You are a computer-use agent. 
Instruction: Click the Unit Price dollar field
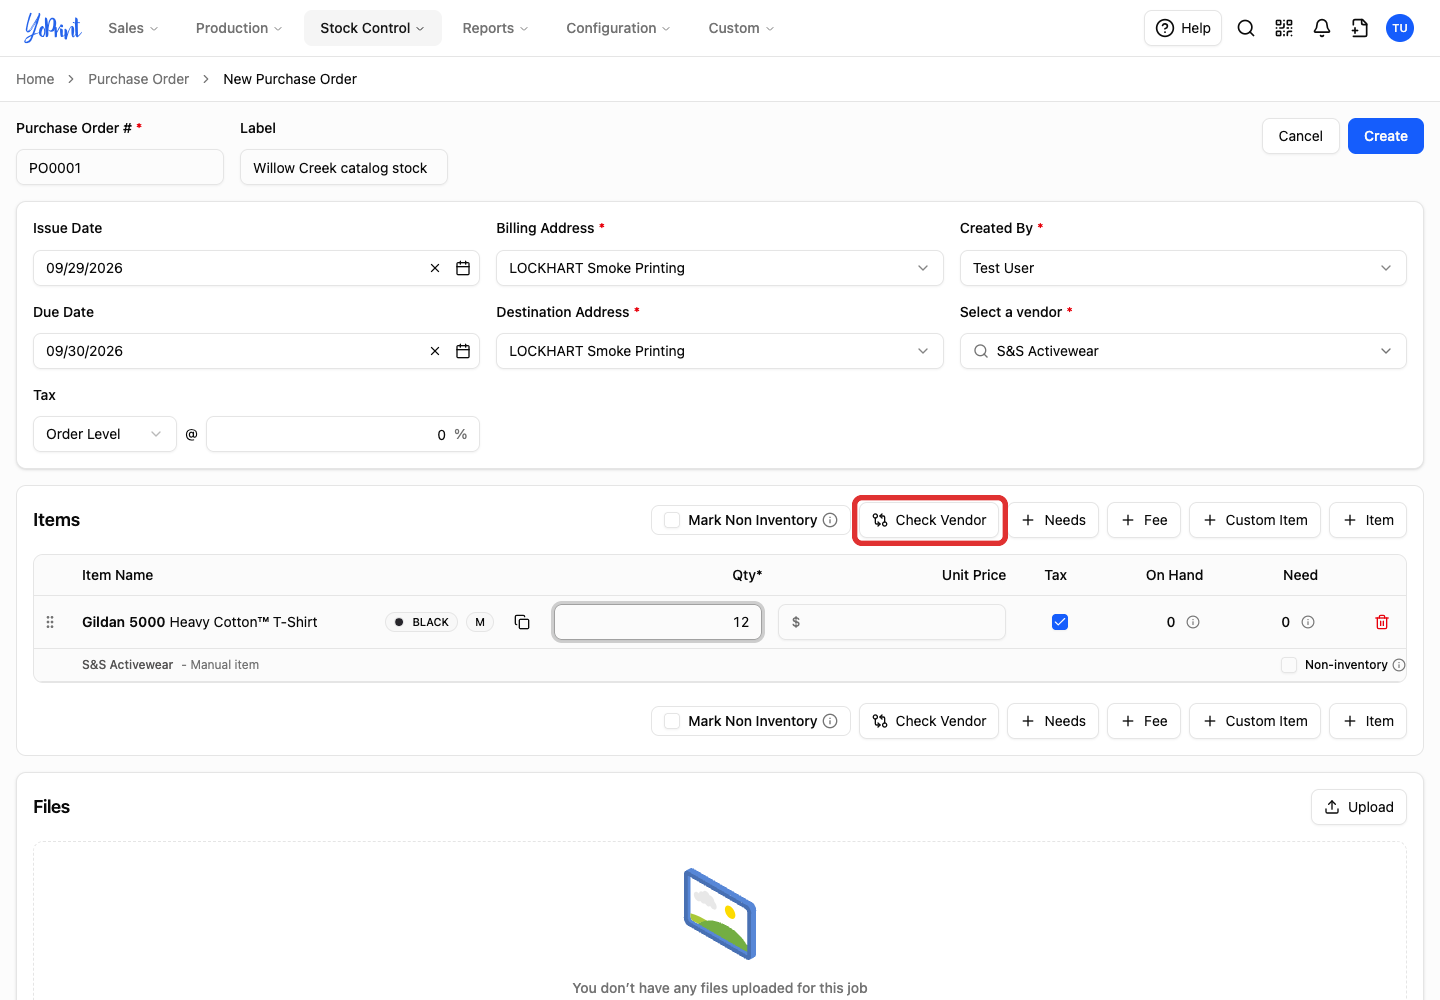pos(892,622)
